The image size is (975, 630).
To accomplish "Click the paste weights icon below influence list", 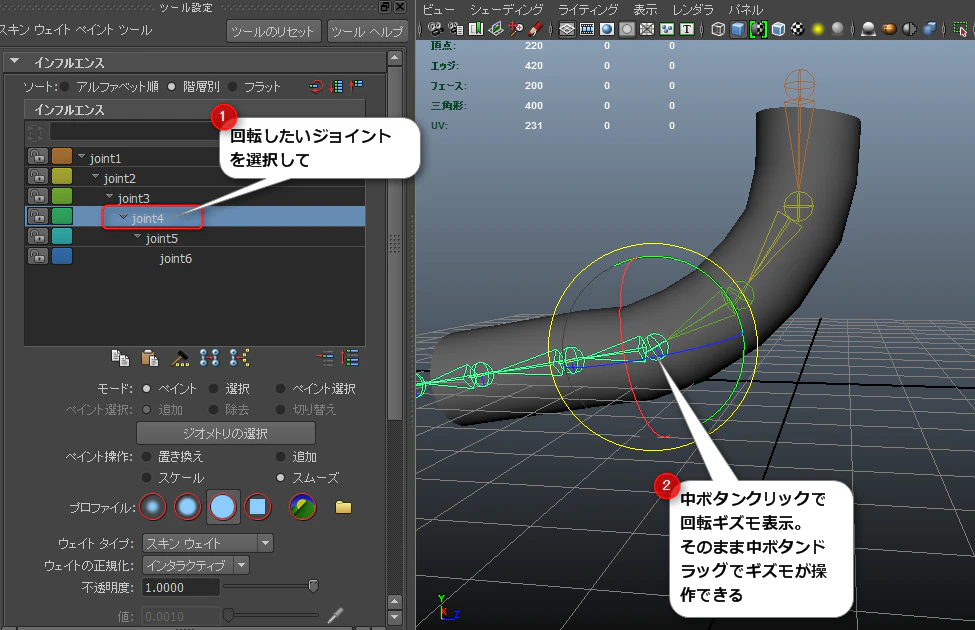I will 149,358.
